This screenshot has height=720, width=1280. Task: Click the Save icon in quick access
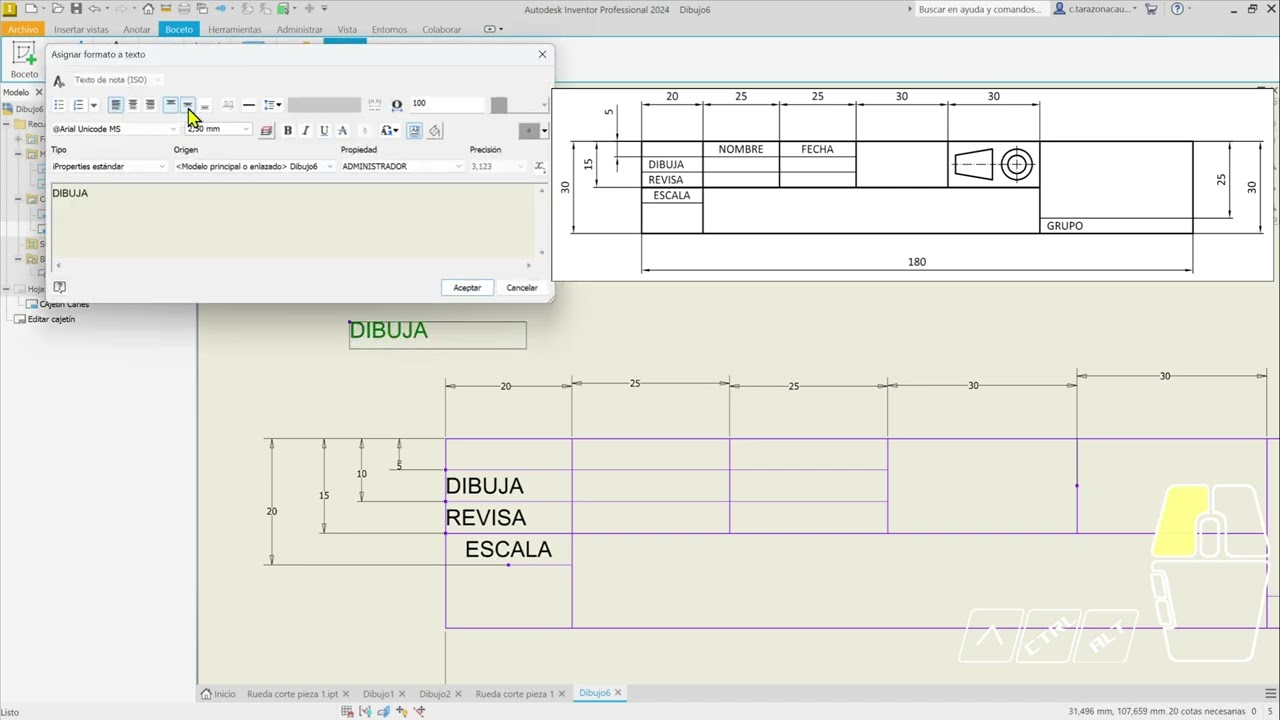(x=76, y=9)
